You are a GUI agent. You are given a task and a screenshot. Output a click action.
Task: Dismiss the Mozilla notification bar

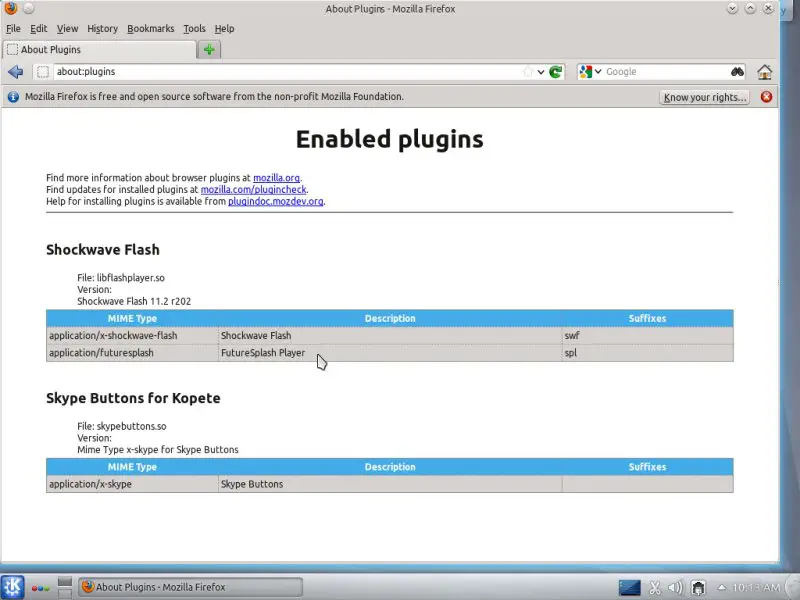[766, 97]
